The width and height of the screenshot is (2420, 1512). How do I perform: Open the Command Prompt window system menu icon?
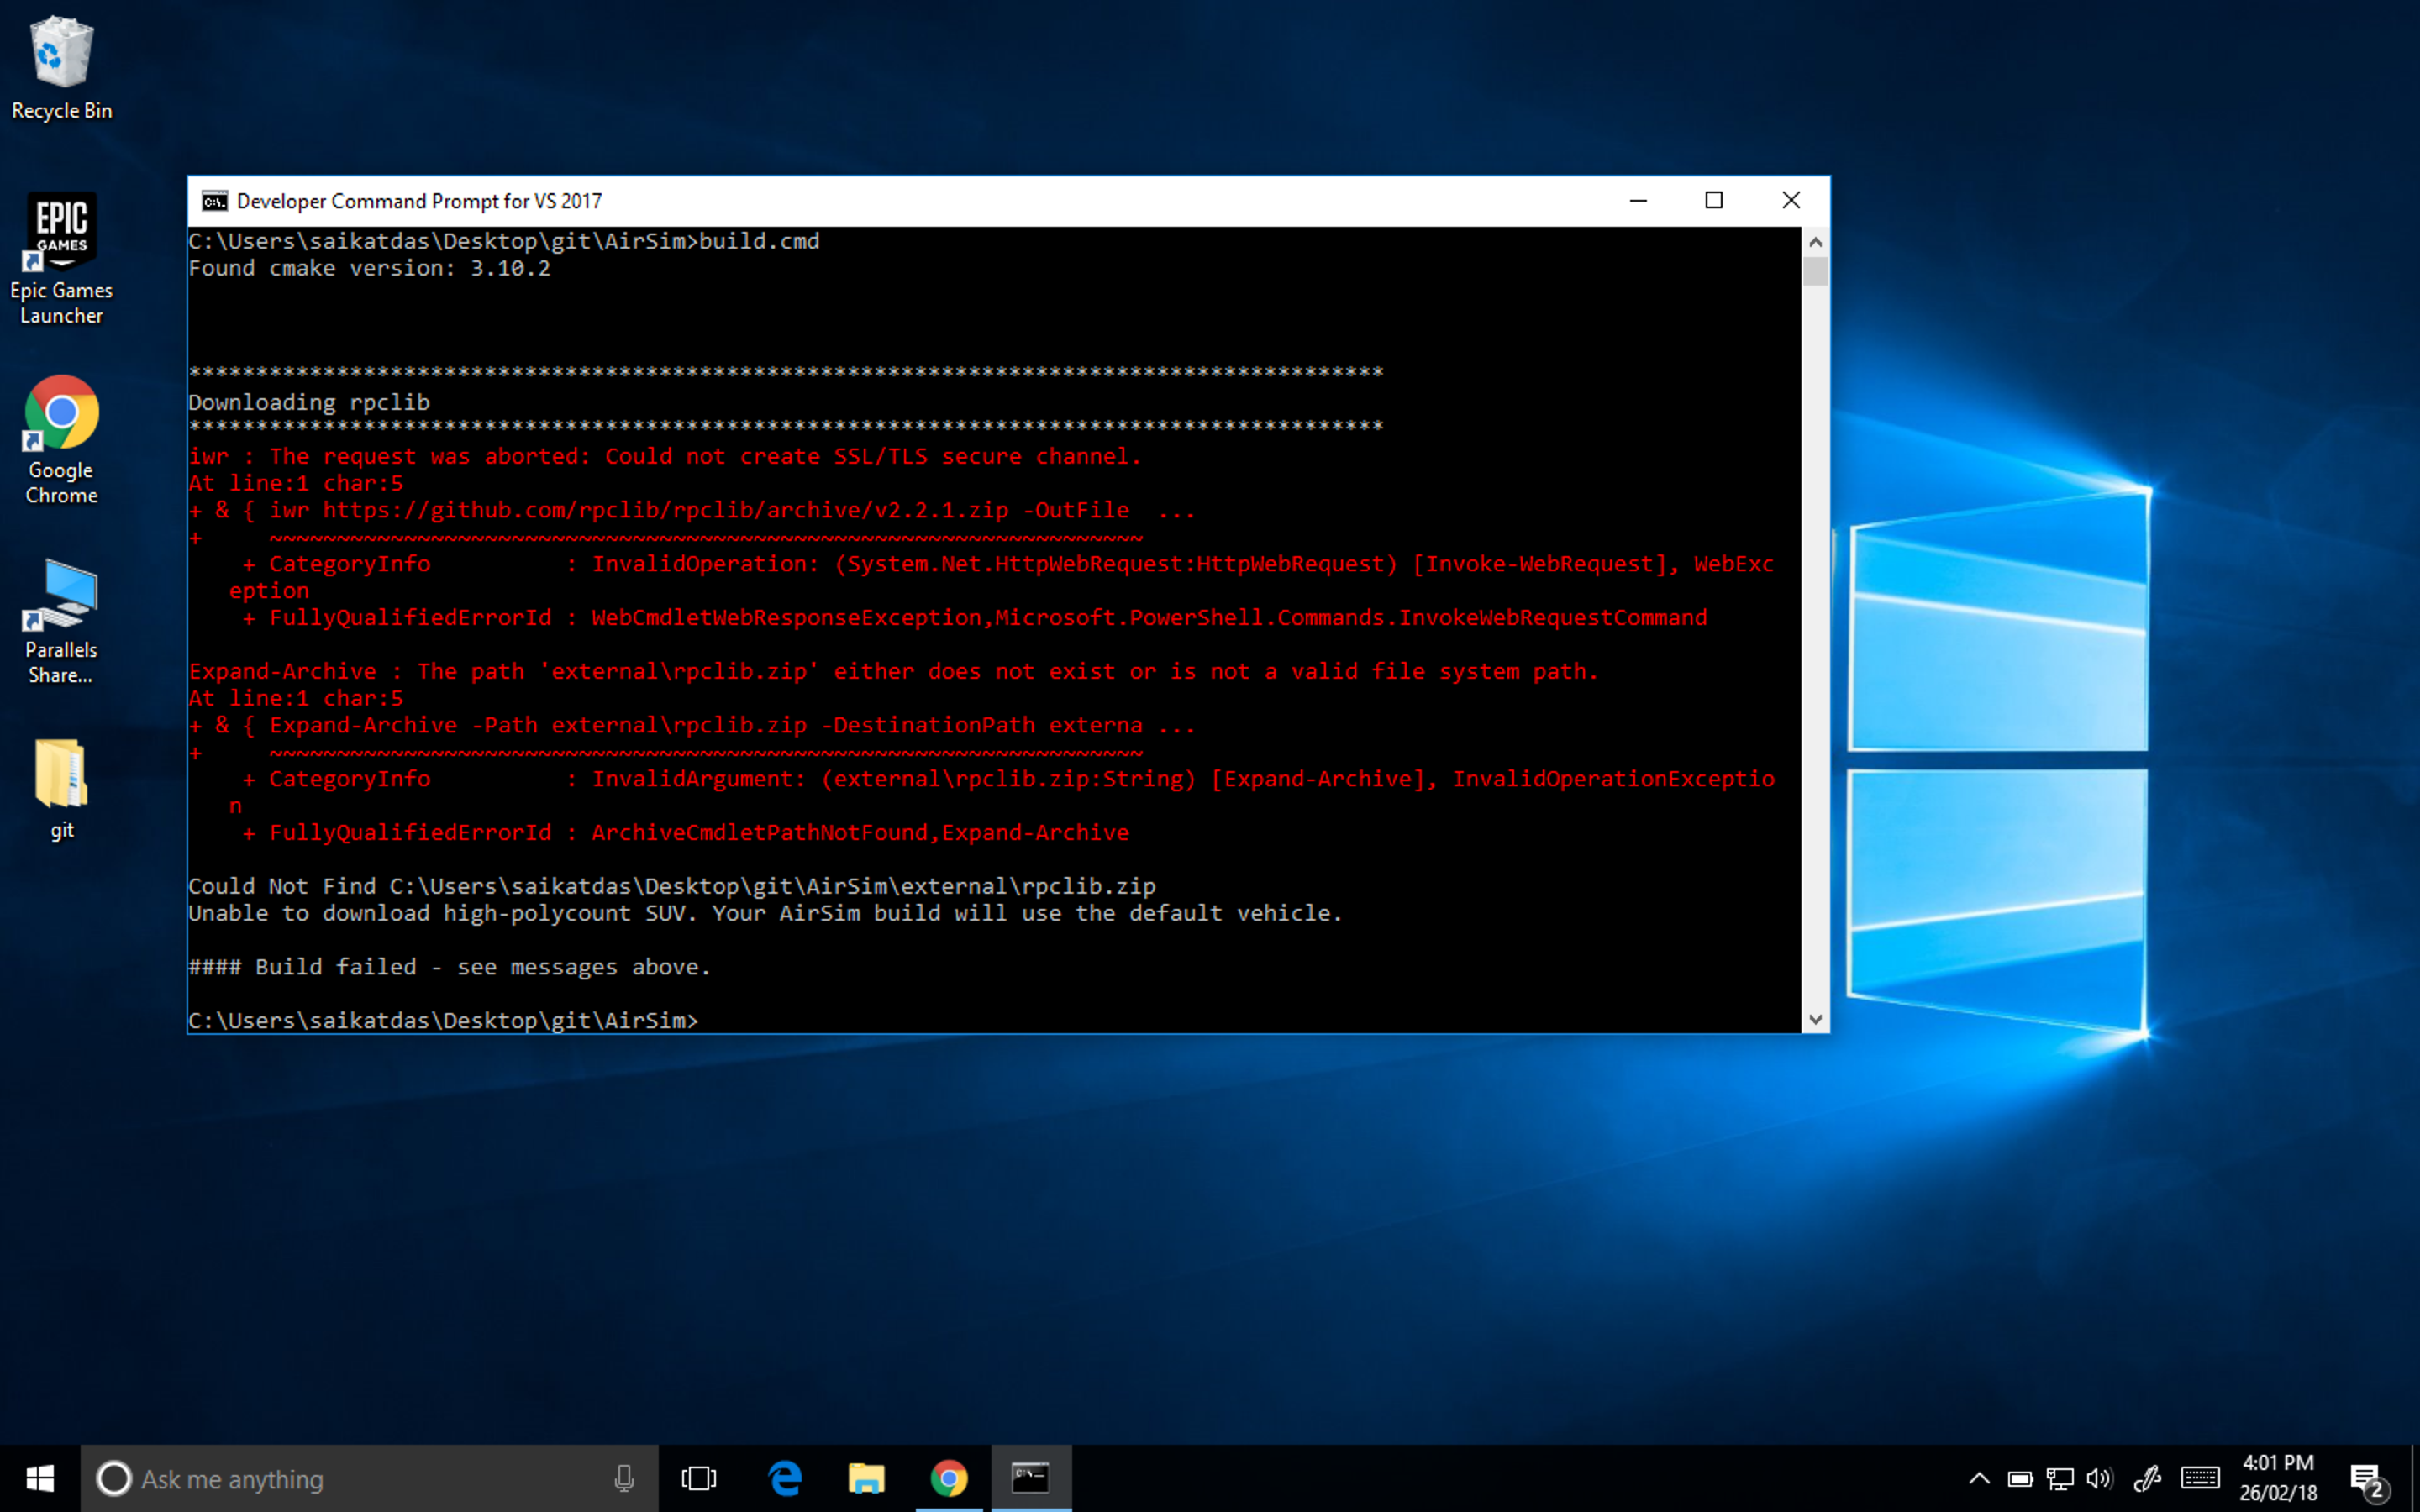point(215,201)
